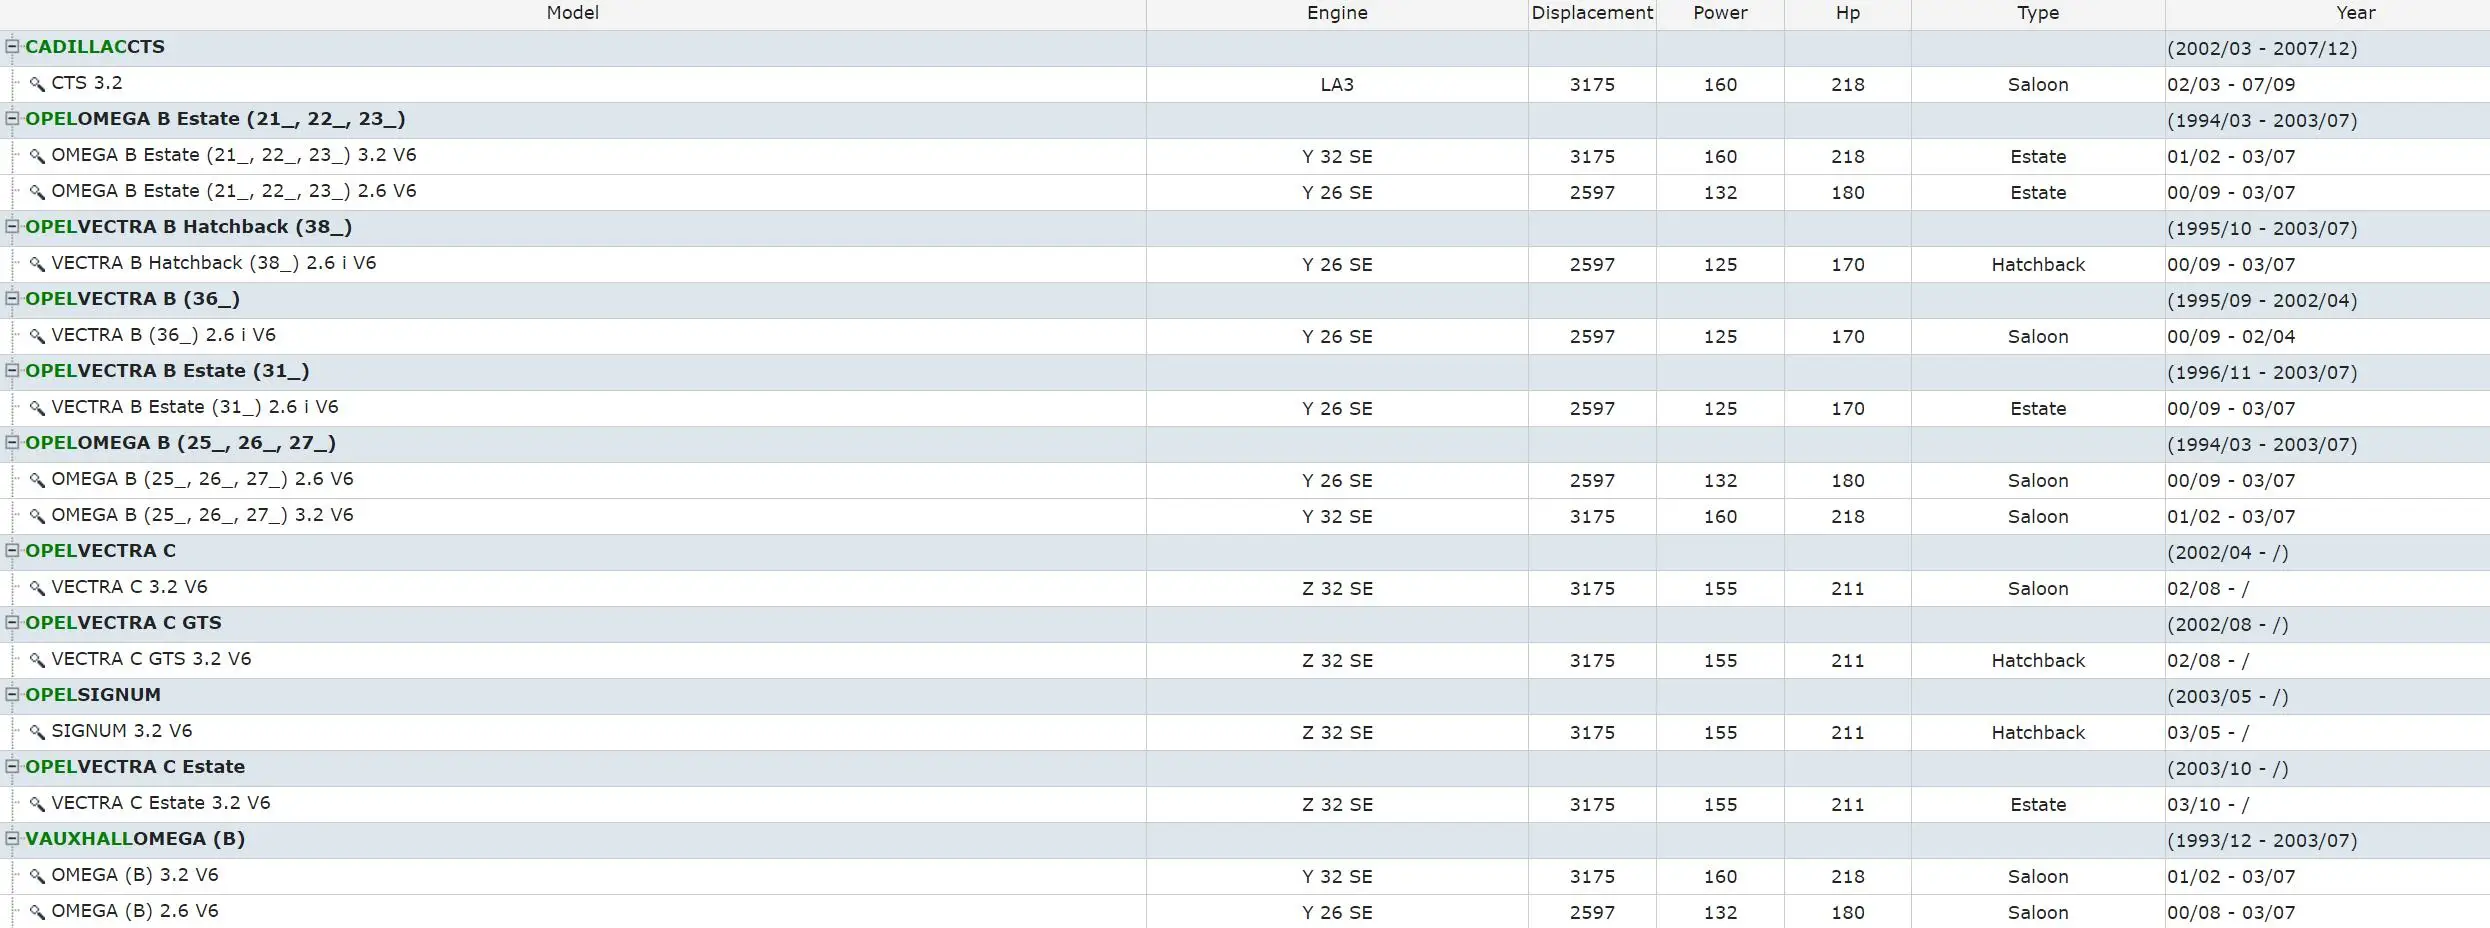The image size is (2490, 928).
Task: Collapse the OPEL VECTRA B Estate (31_) group
Action: [x=13, y=370]
